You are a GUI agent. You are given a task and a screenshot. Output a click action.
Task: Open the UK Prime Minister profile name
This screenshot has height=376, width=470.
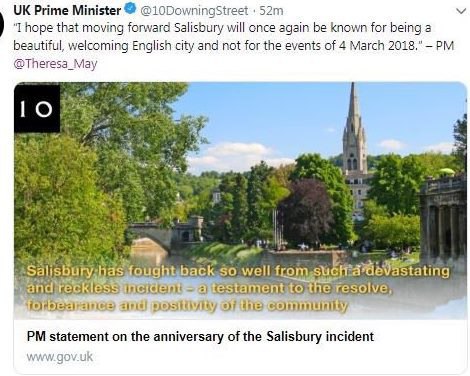pos(67,10)
